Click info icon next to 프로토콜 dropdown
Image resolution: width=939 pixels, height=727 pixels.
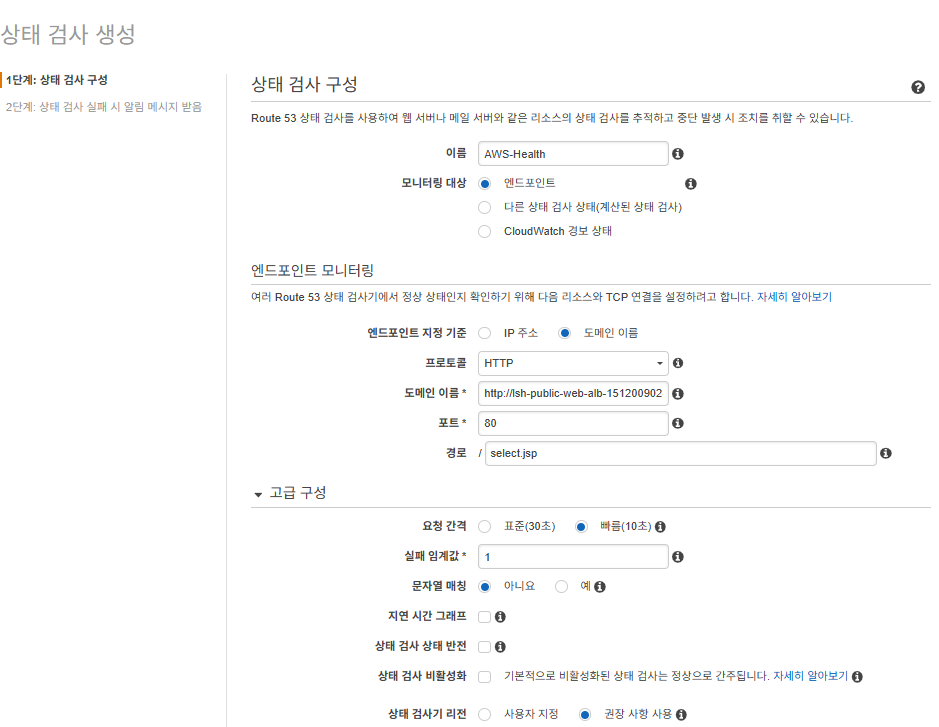click(x=678, y=364)
